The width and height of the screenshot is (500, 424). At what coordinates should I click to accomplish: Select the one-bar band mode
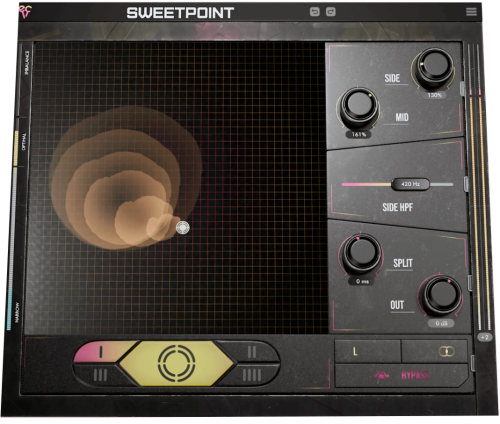click(x=102, y=352)
